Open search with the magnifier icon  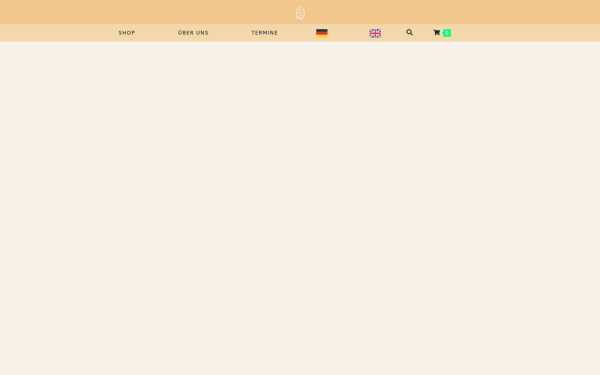pos(409,33)
